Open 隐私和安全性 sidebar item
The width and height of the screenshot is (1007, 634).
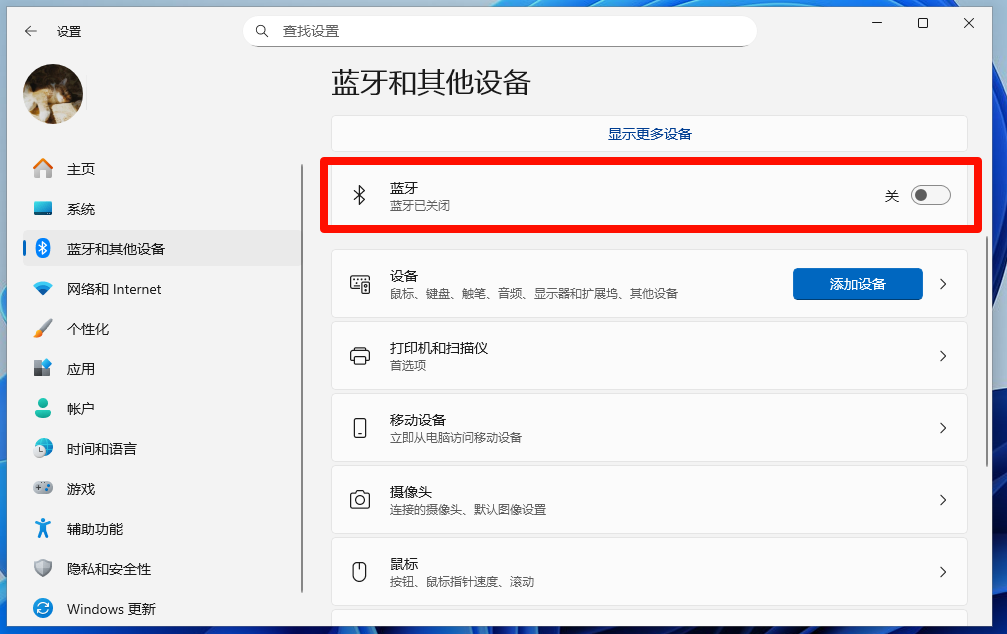162,568
